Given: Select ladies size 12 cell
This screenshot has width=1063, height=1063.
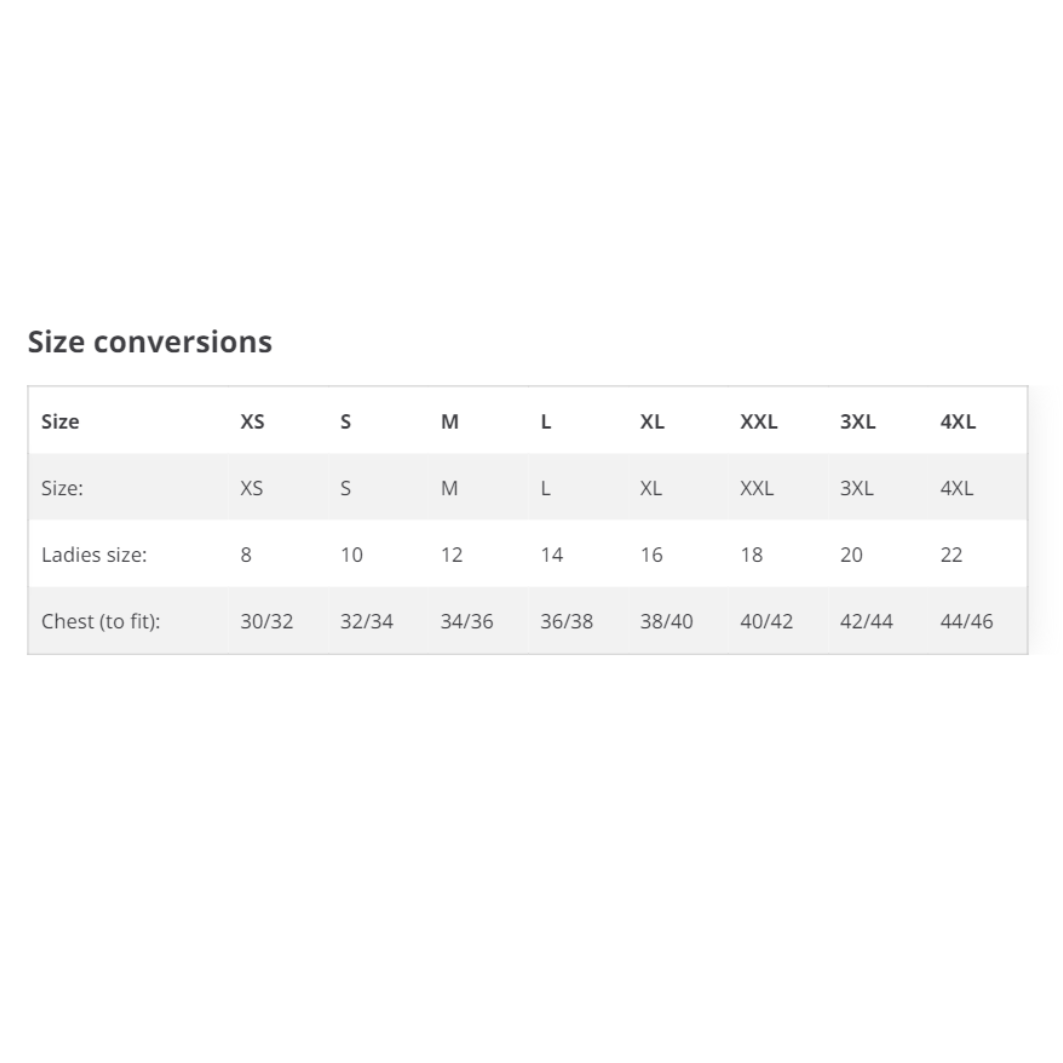Looking at the screenshot, I should point(451,555).
